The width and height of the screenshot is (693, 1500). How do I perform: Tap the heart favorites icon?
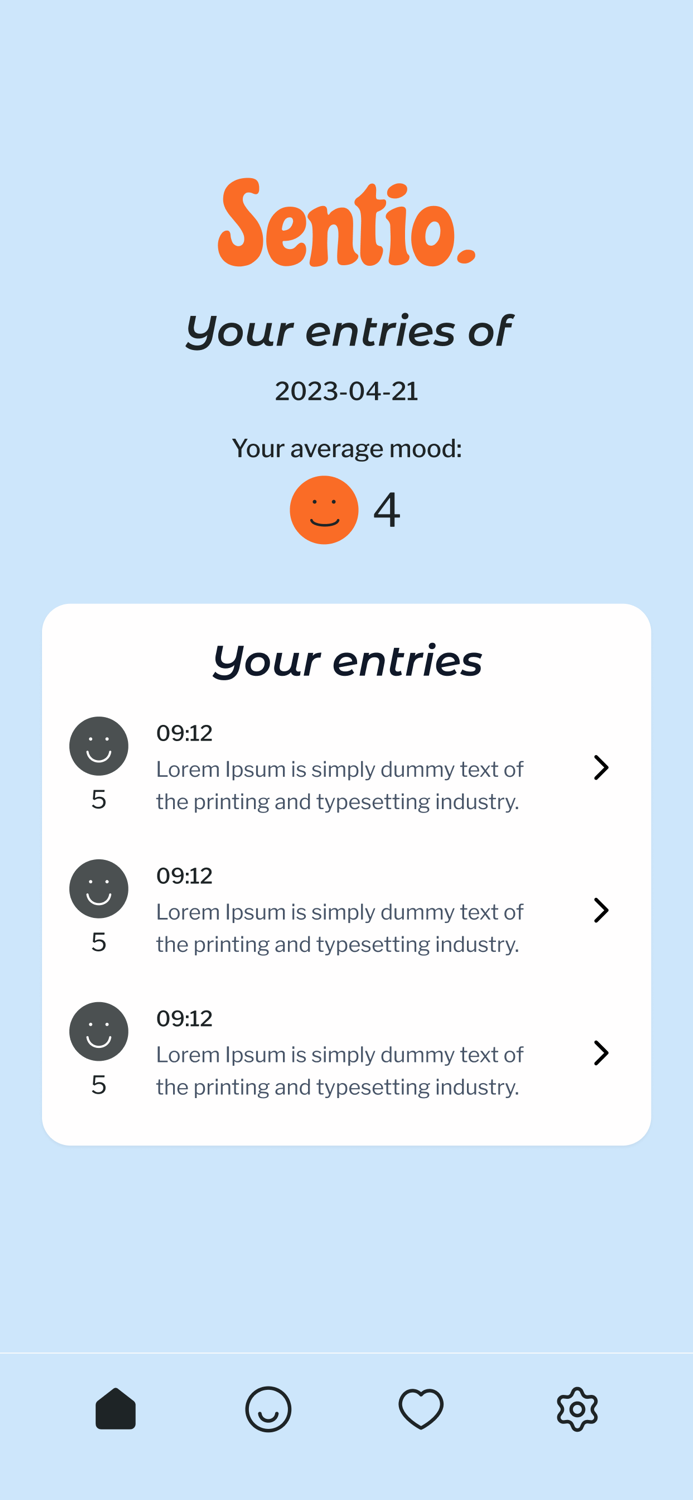(x=421, y=1408)
